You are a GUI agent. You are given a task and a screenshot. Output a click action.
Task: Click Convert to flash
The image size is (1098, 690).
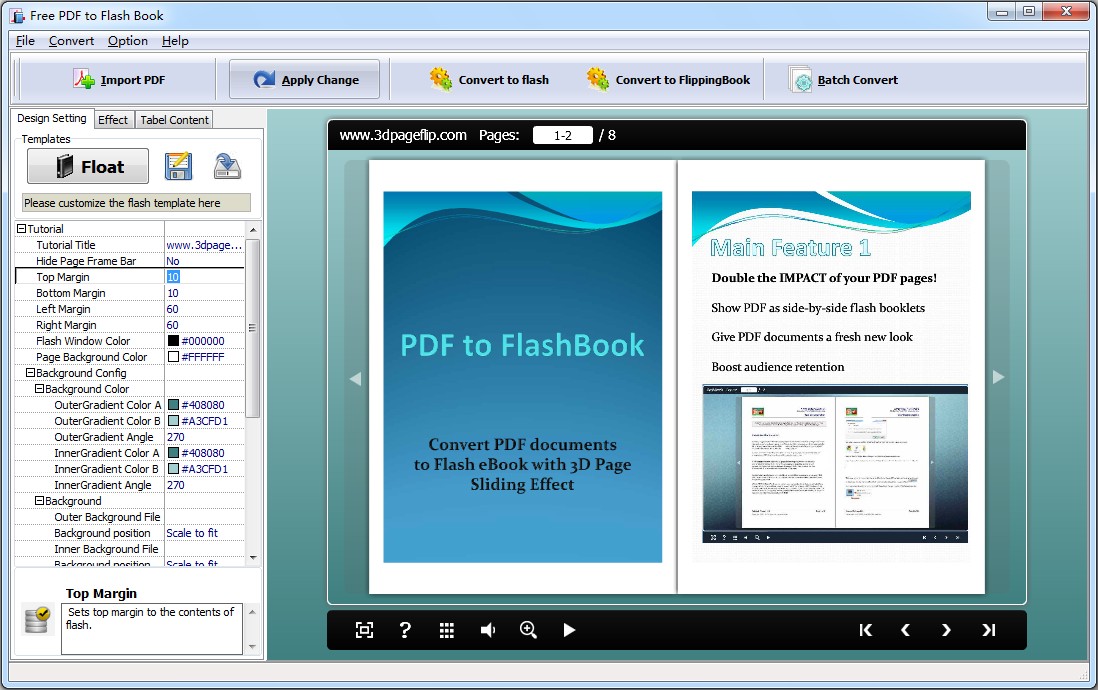pyautogui.click(x=489, y=80)
